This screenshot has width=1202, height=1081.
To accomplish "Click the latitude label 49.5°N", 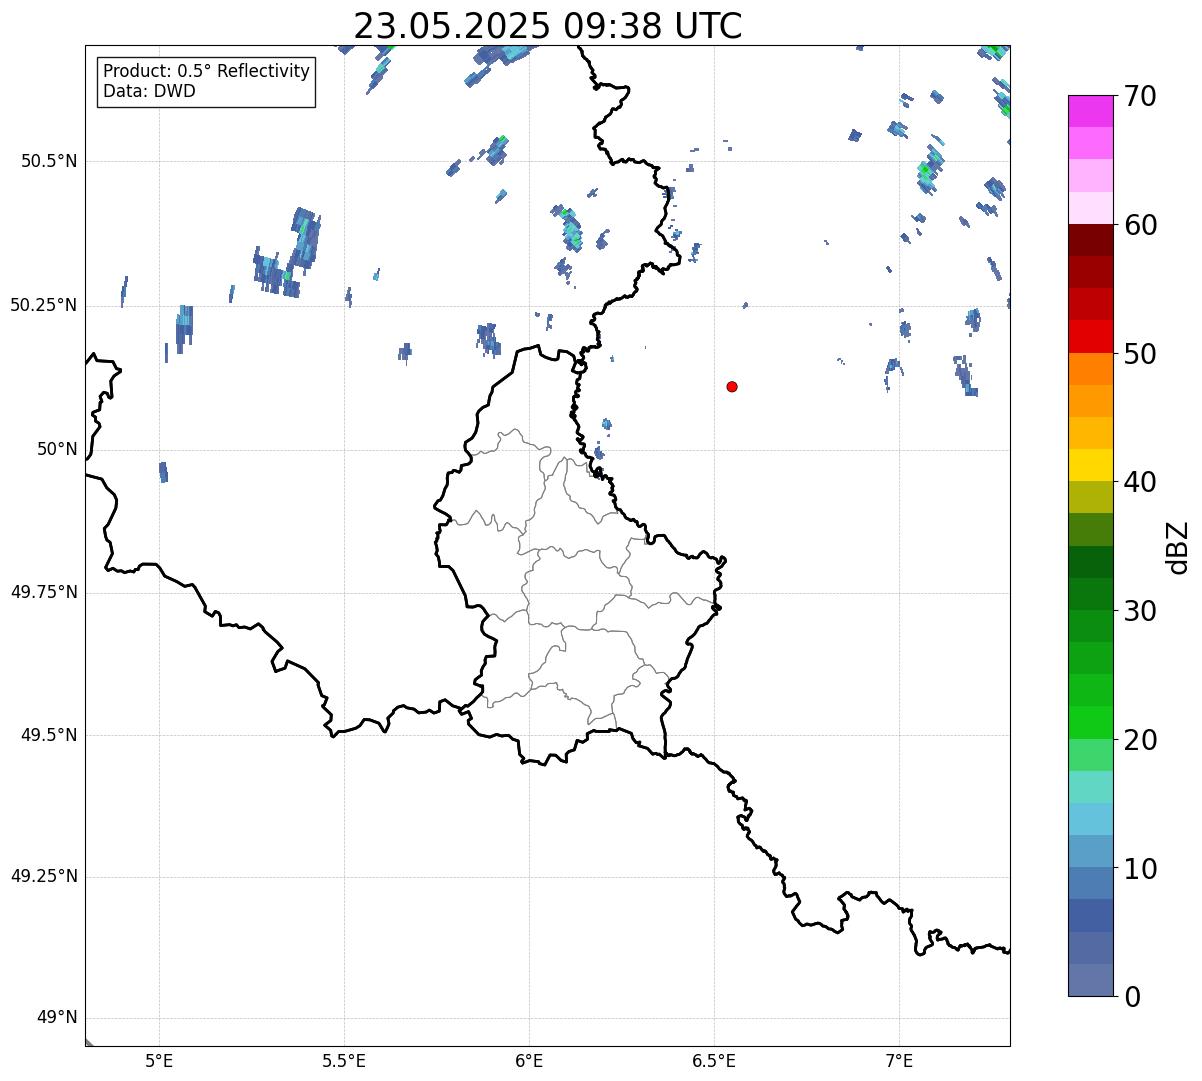I will tap(49, 735).
